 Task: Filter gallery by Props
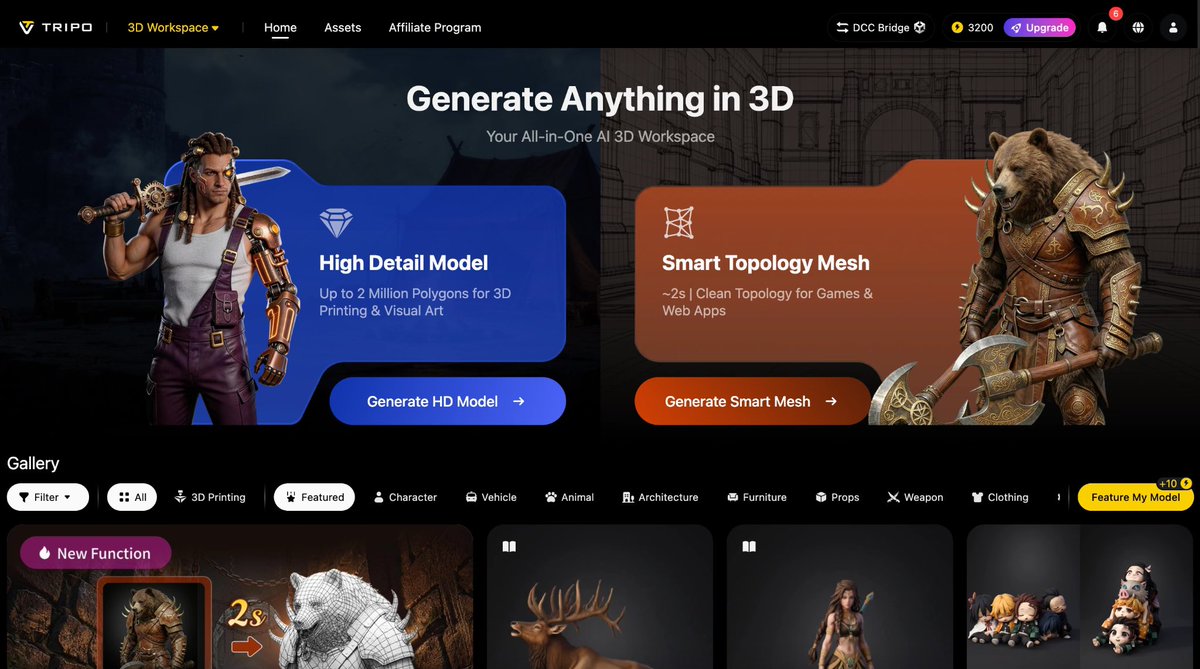click(837, 497)
